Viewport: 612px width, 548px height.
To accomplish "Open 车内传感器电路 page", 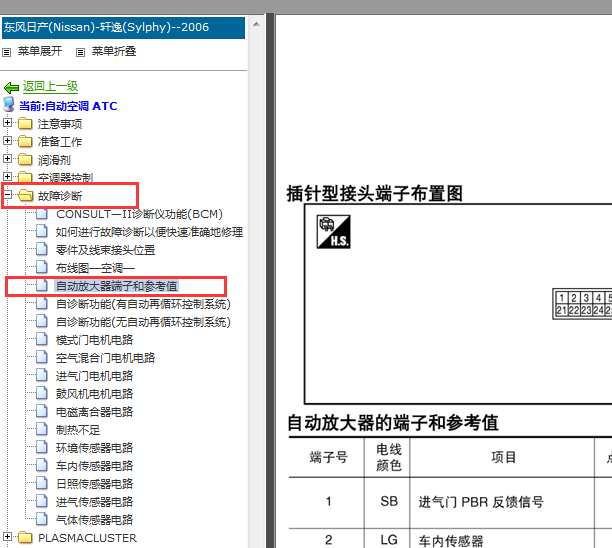I will (x=94, y=465).
